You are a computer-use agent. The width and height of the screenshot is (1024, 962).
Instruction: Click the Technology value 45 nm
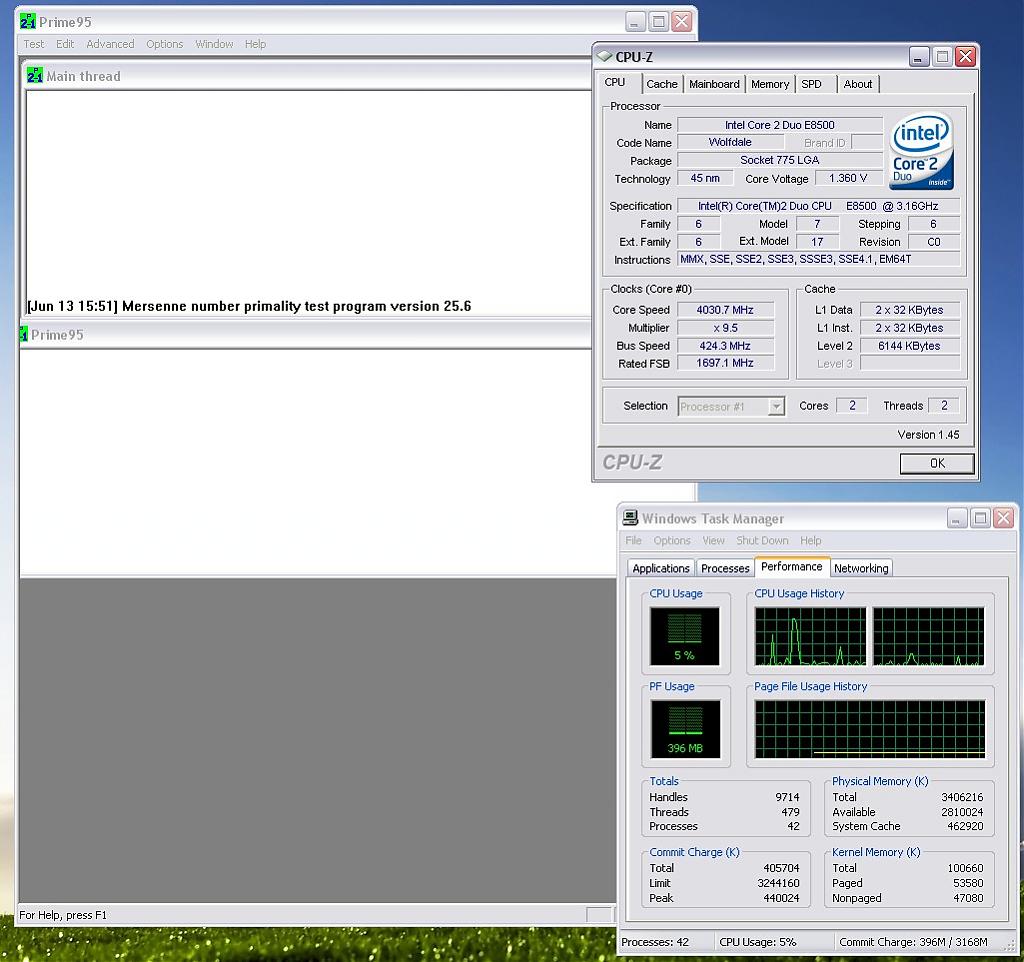tap(705, 178)
